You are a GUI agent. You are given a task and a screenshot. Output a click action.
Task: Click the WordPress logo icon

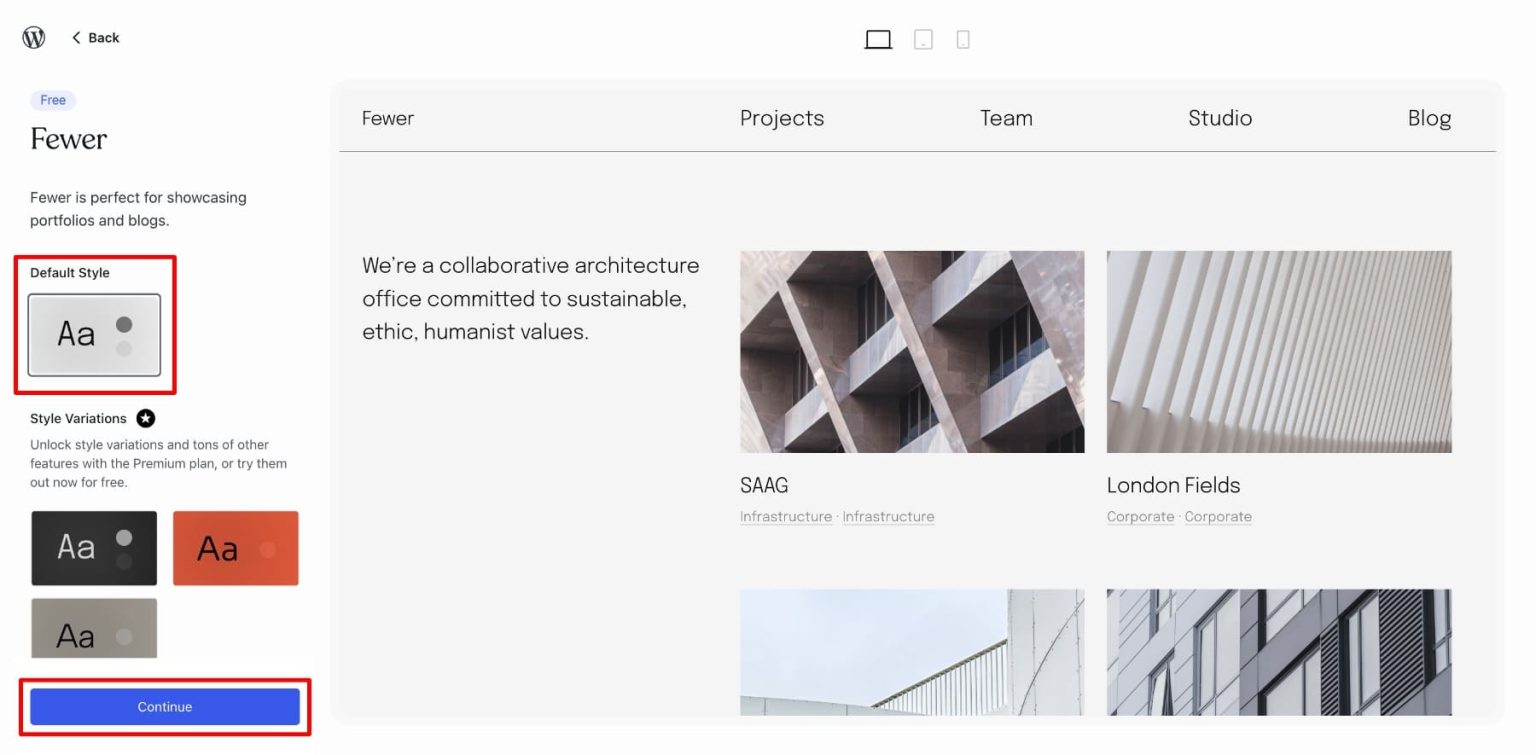[x=33, y=37]
